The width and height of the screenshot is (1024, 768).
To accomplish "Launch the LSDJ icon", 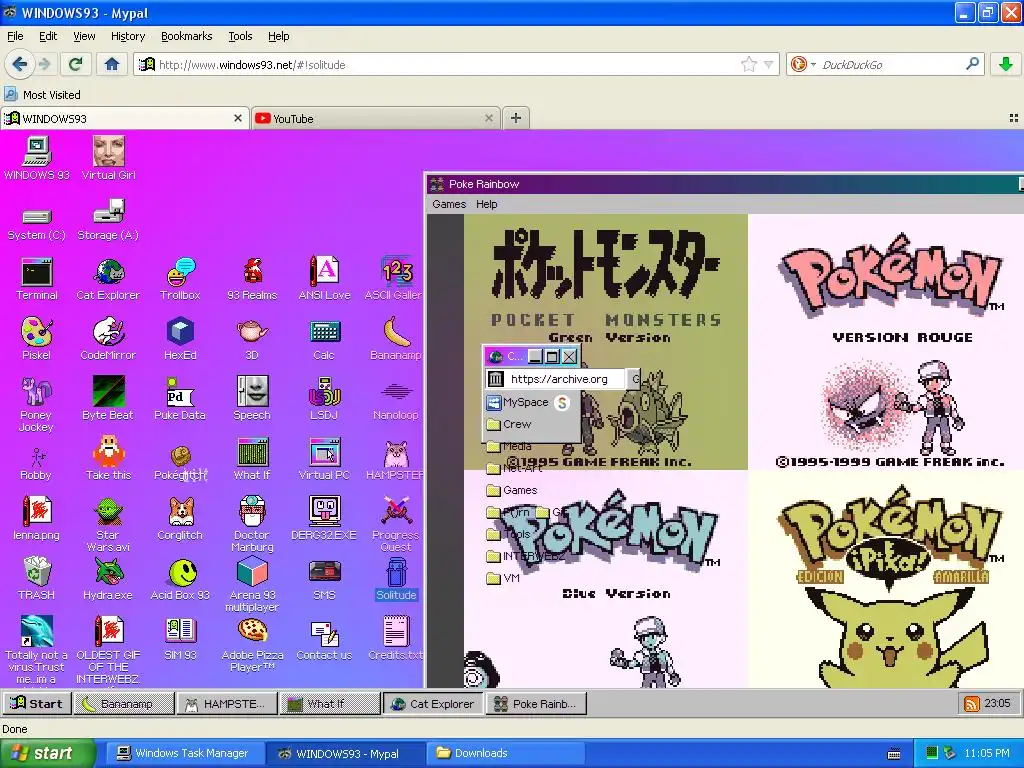I will (324, 398).
